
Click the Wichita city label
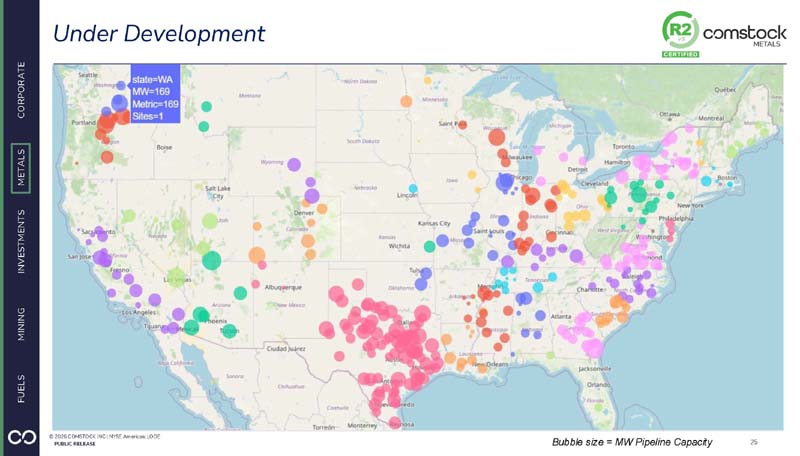click(399, 246)
